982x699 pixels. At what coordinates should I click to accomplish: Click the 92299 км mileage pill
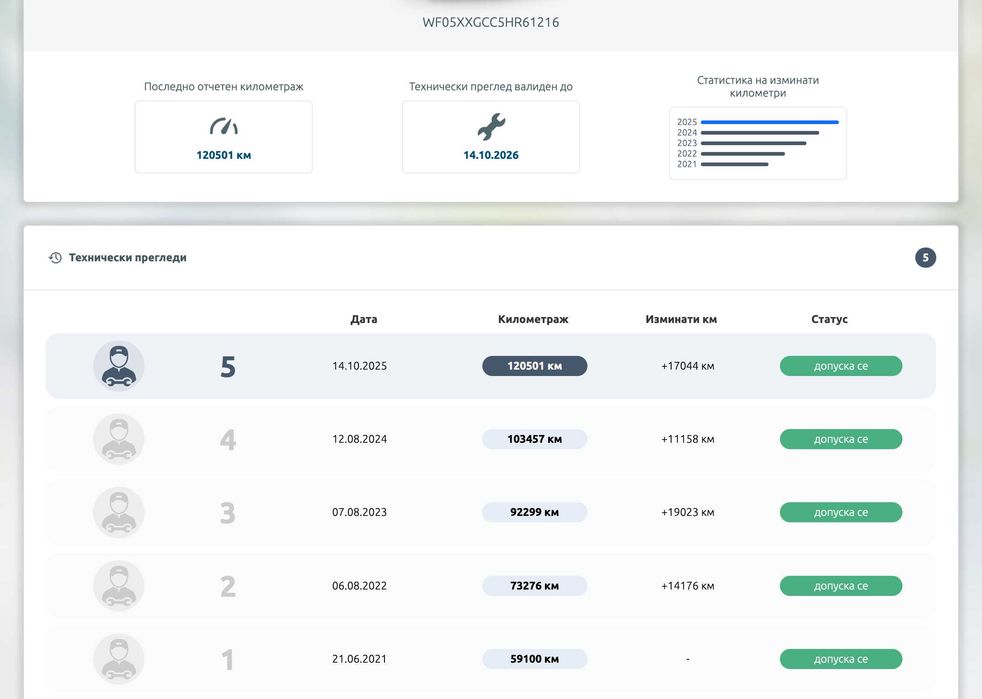point(534,512)
